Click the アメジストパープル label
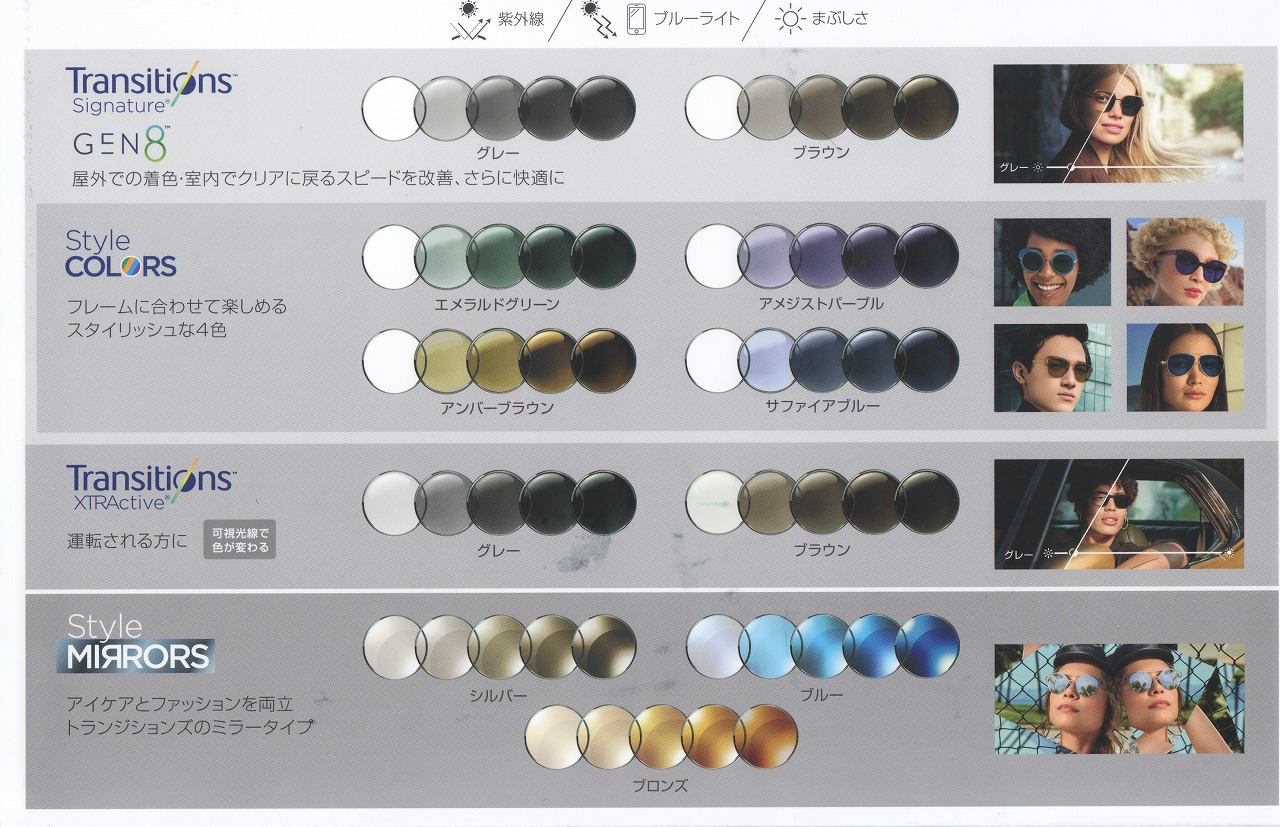Screen dimensions: 1280x827 pyautogui.click(x=821, y=303)
